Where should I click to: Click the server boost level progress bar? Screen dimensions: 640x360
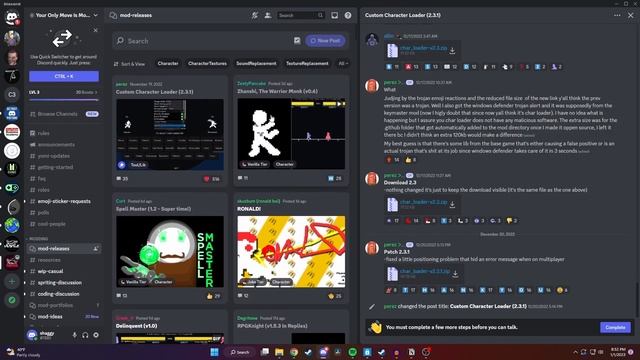[64, 99]
